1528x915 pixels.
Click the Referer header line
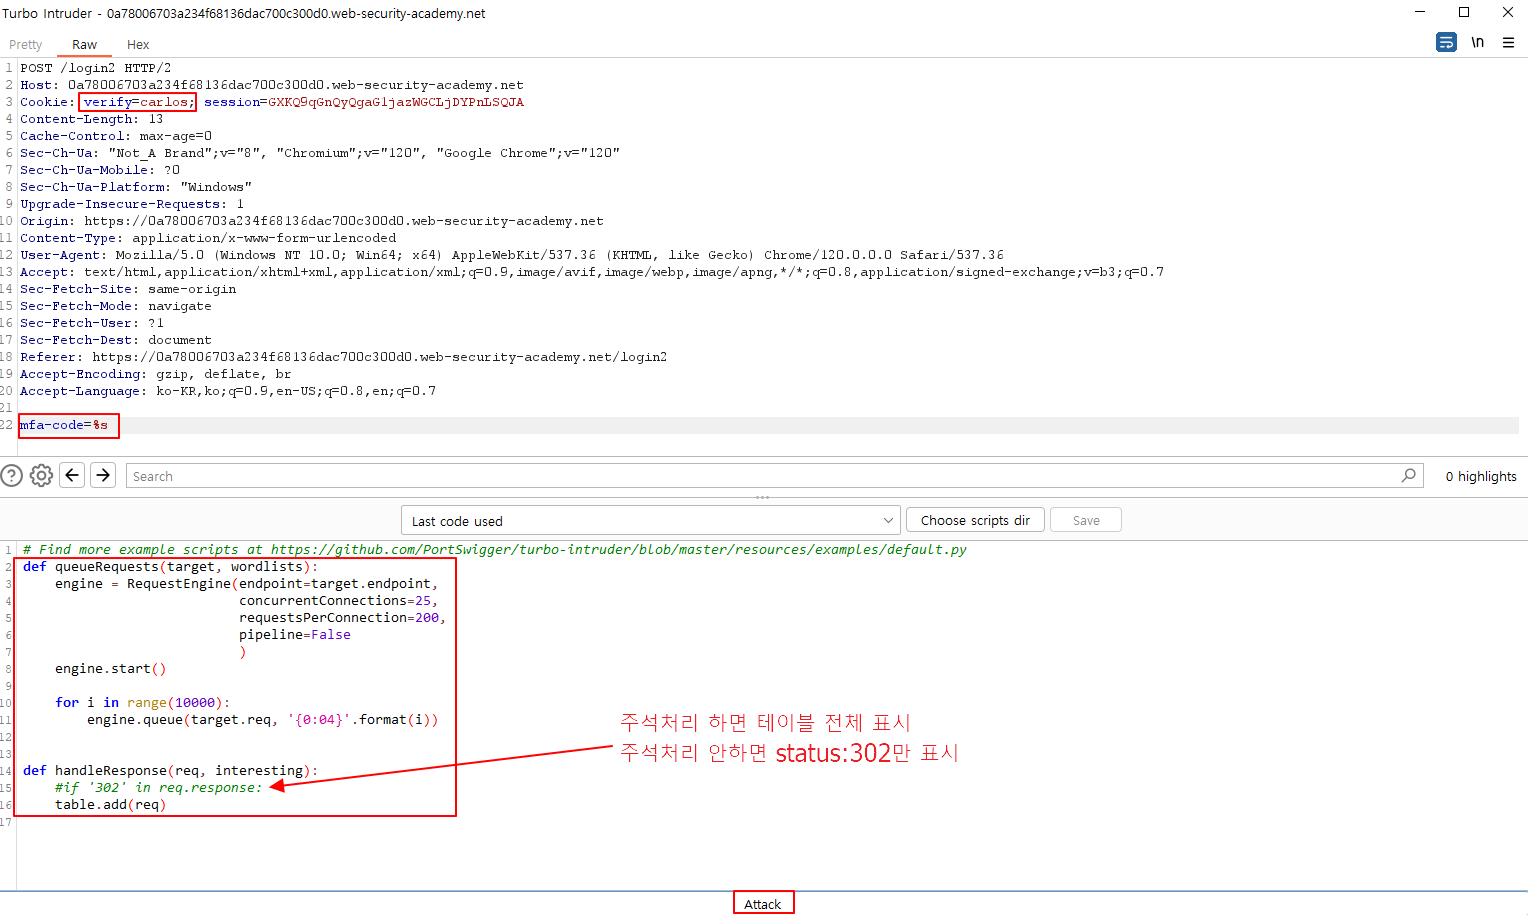344,357
